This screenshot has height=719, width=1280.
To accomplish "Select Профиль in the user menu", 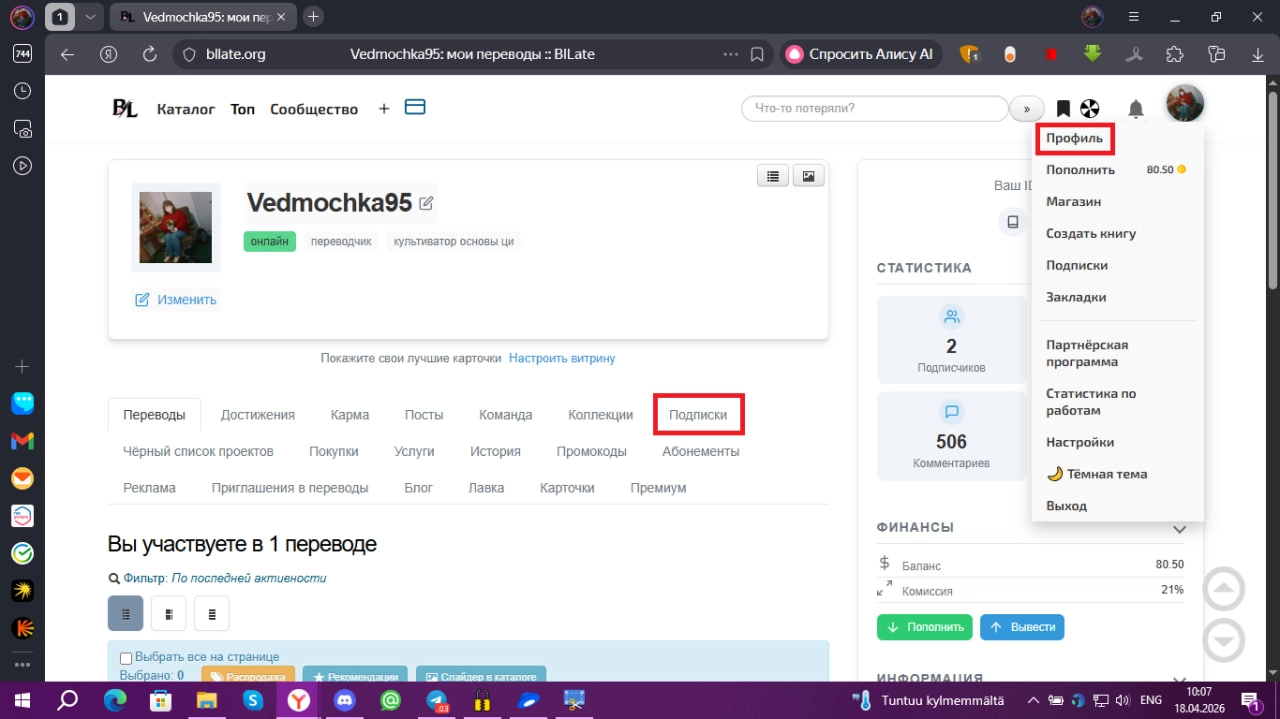I will coord(1074,138).
